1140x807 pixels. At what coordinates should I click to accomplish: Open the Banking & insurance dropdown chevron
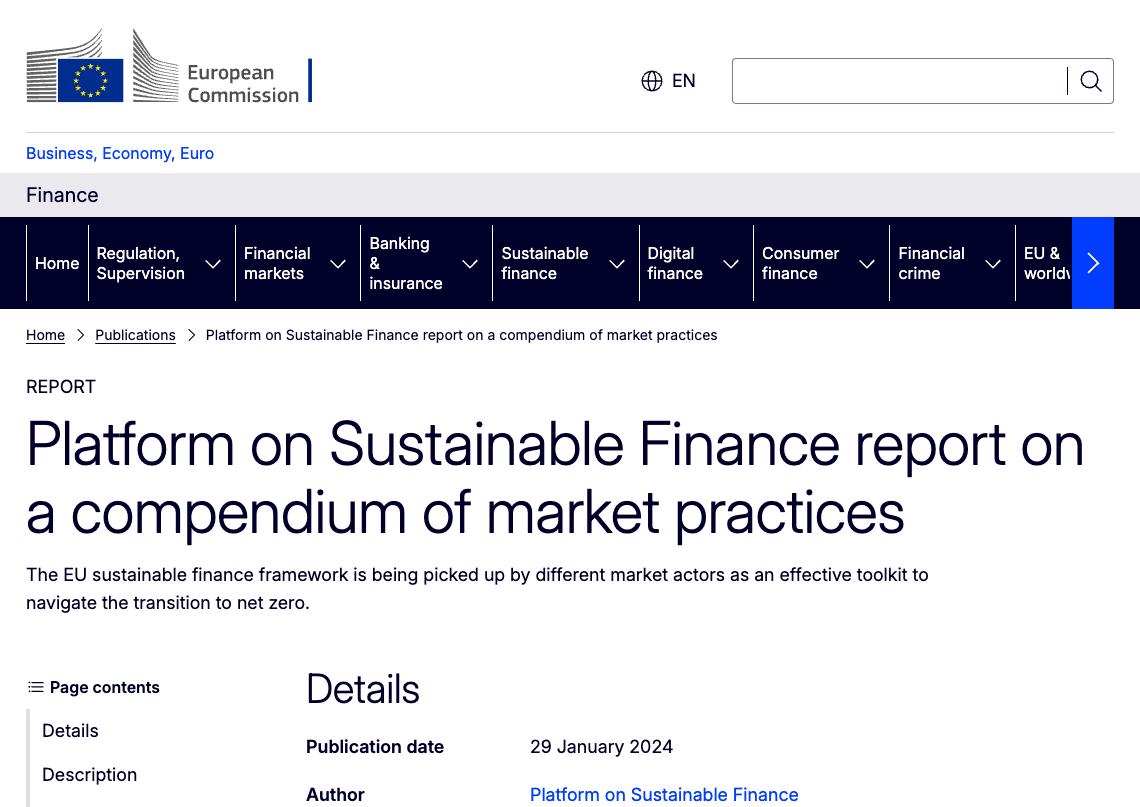(x=469, y=263)
